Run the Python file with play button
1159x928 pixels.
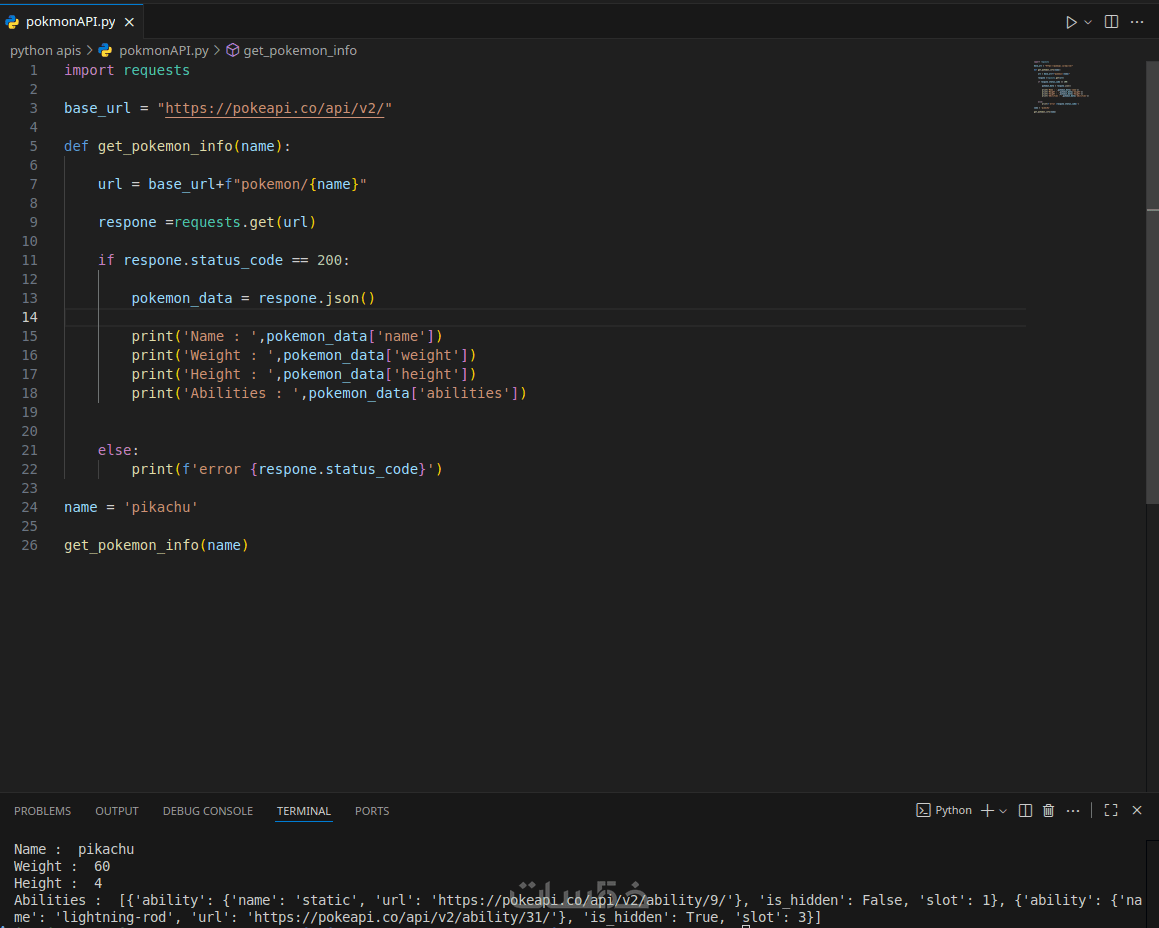click(x=1071, y=22)
